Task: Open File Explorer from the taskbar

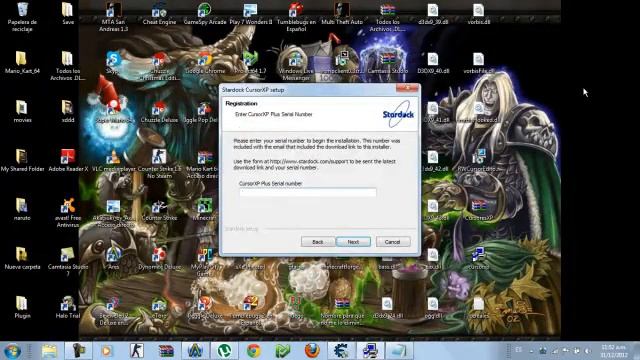Action: pyautogui.click(x=49, y=351)
